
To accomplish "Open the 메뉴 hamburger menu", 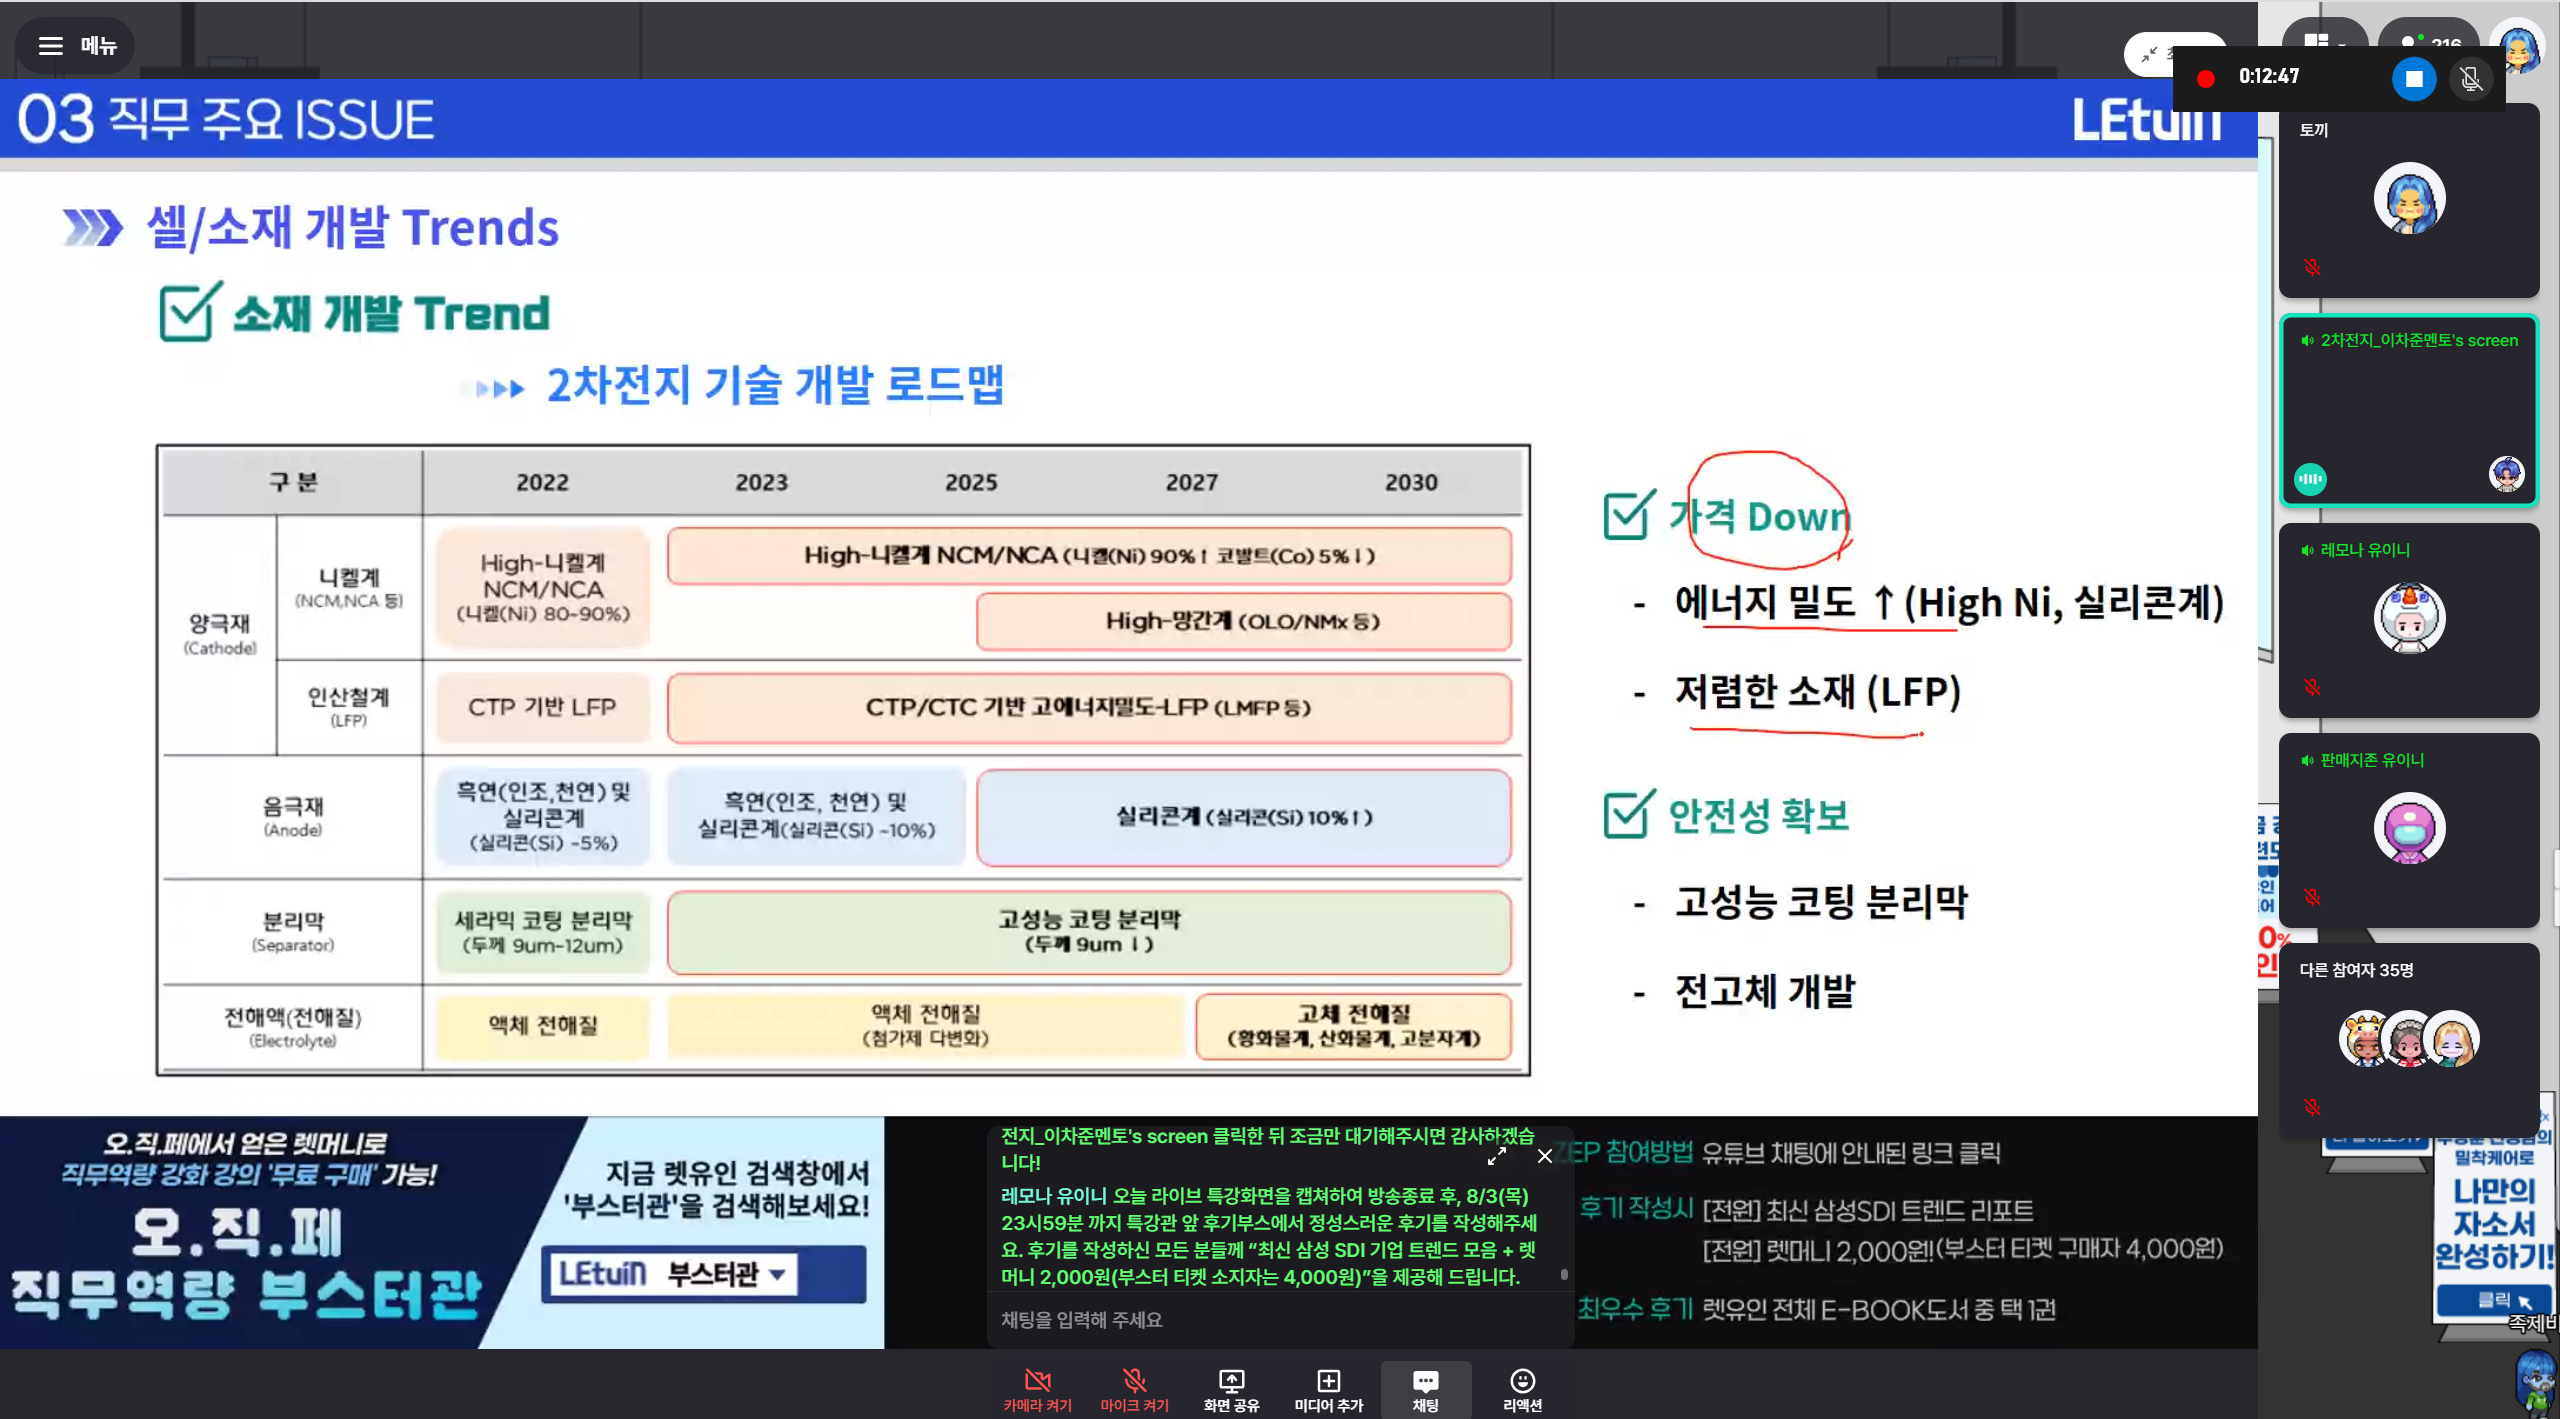I will coord(75,46).
